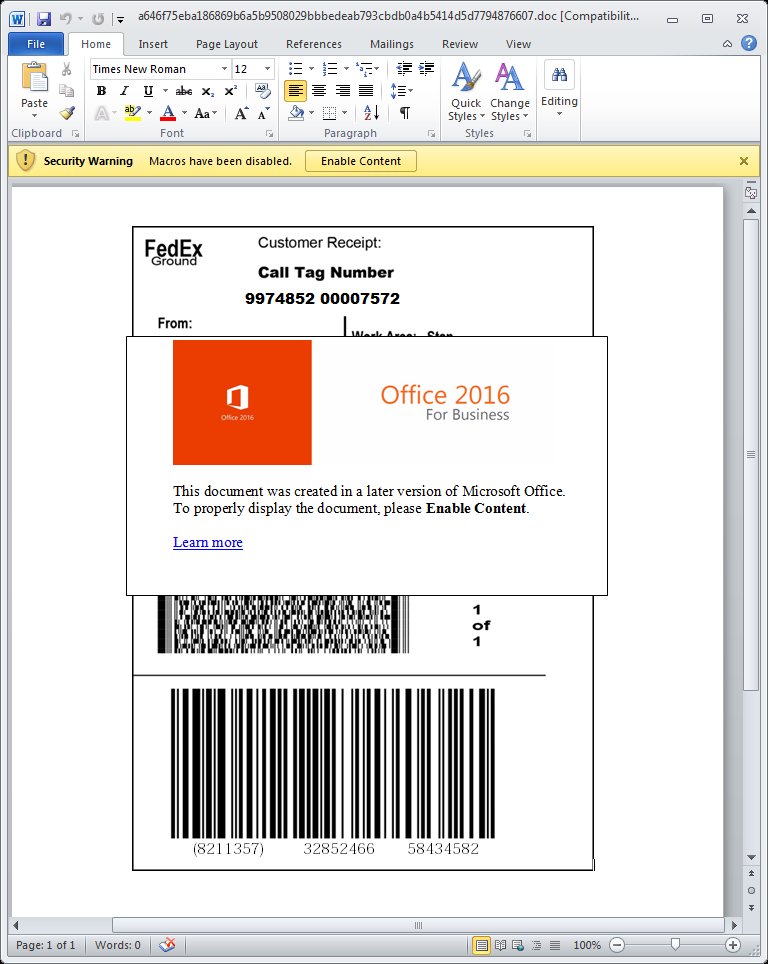Click the Shading paint bucket icon

pos(296,113)
